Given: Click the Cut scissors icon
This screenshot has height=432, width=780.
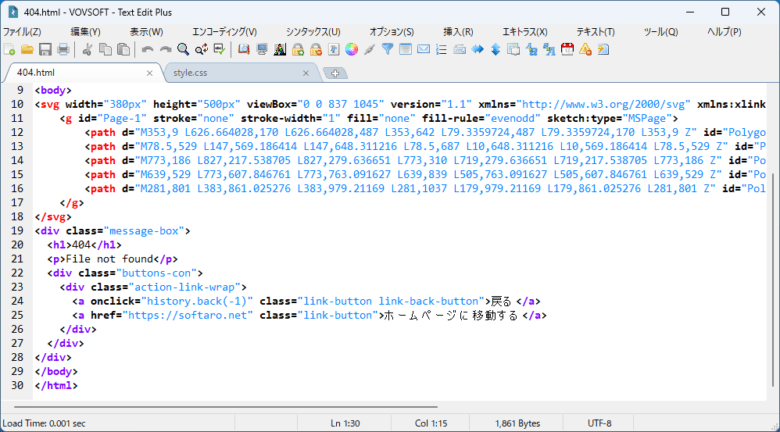Looking at the screenshot, I should coord(87,49).
